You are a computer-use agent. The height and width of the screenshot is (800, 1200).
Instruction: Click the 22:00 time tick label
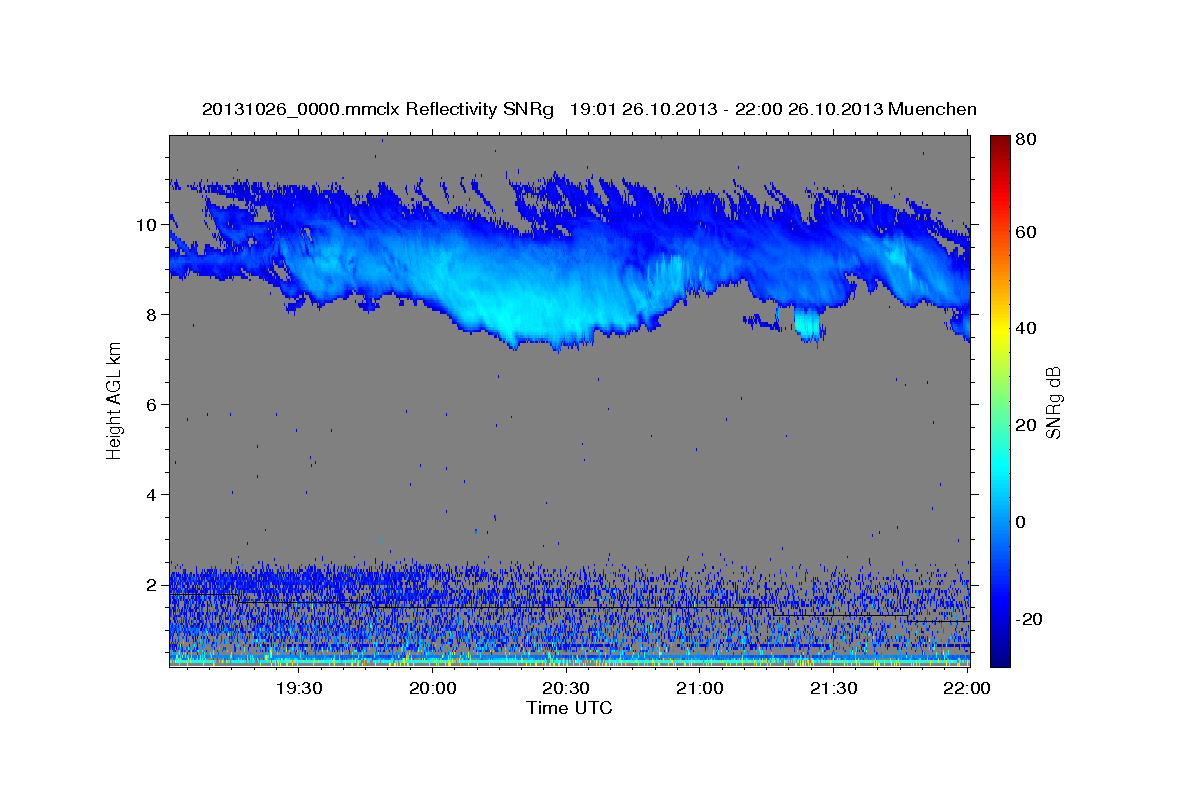pos(967,689)
